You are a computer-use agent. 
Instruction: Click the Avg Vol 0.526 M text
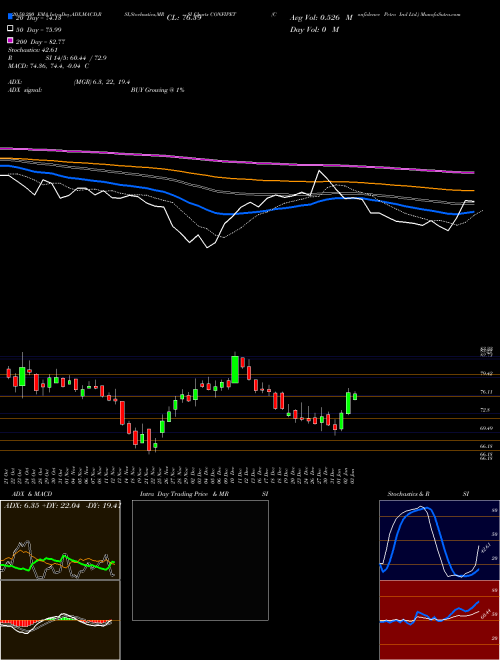coord(321,18)
